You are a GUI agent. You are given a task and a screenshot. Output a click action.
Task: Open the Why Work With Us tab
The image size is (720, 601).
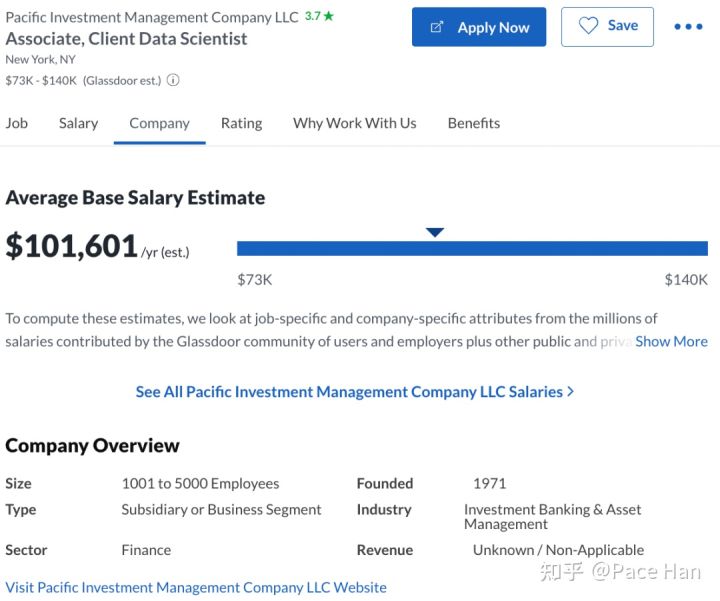point(354,123)
